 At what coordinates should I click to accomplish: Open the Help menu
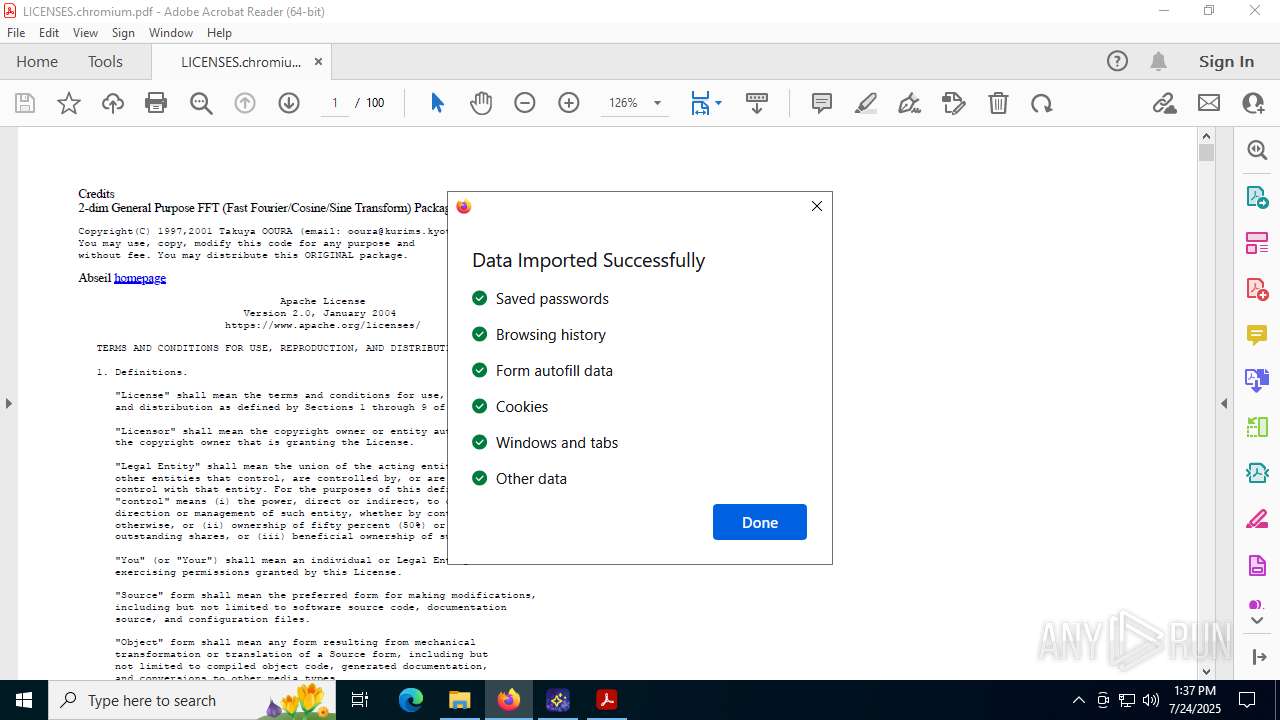pyautogui.click(x=219, y=33)
